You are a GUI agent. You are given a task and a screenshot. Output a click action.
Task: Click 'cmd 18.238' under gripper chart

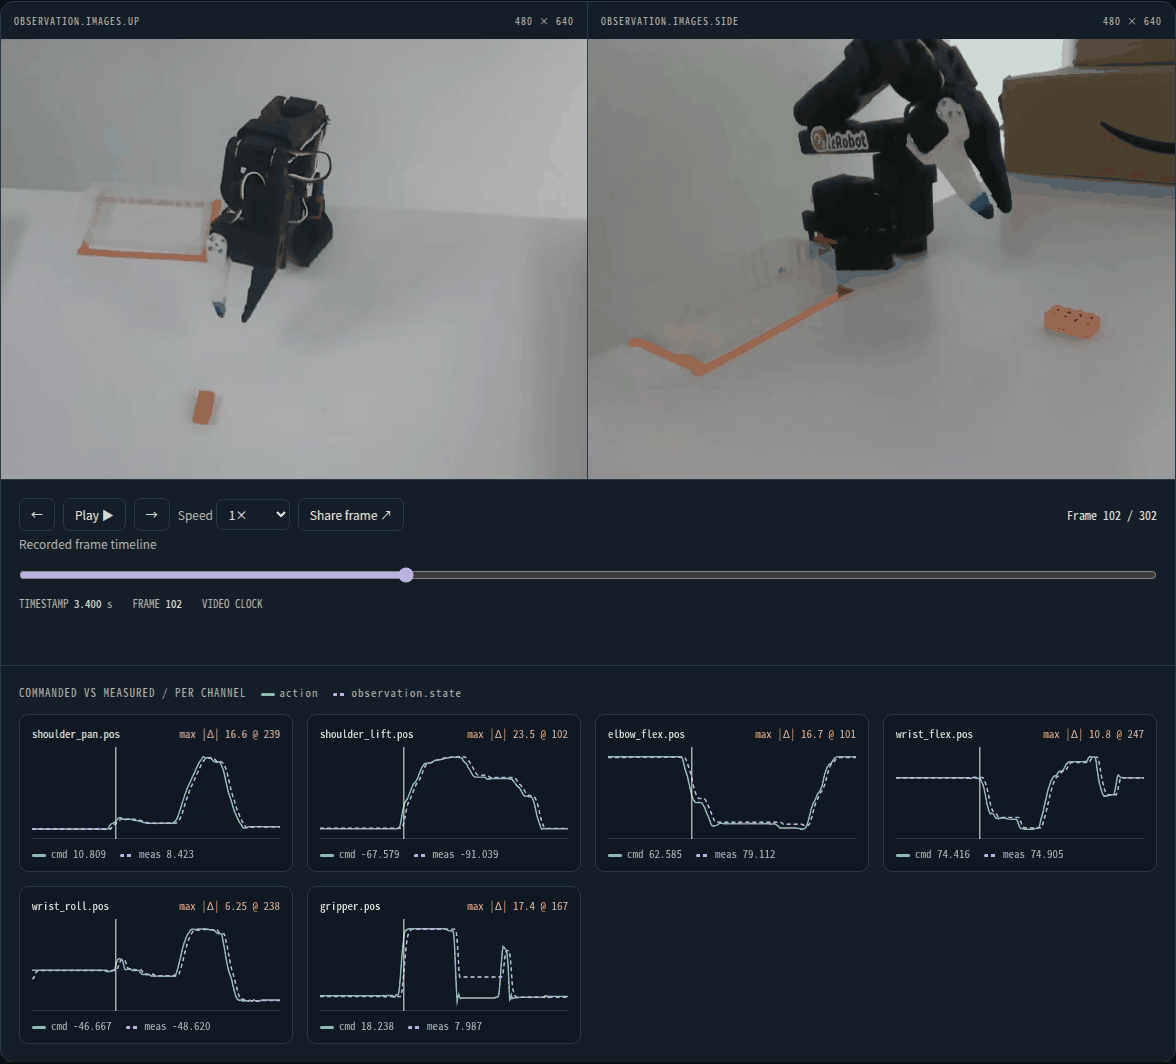pyautogui.click(x=357, y=1027)
